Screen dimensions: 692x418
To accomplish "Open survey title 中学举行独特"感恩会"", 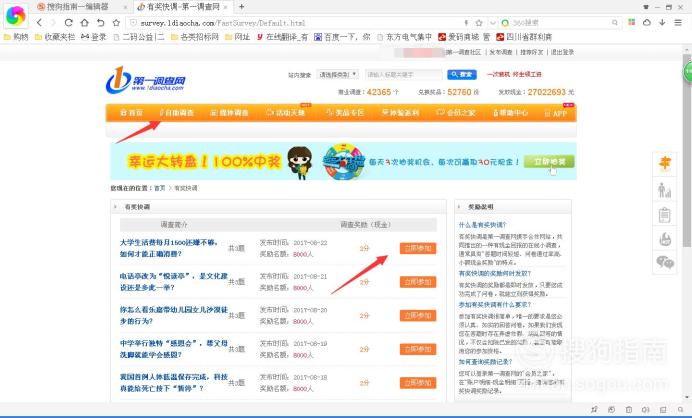I will click(174, 349).
